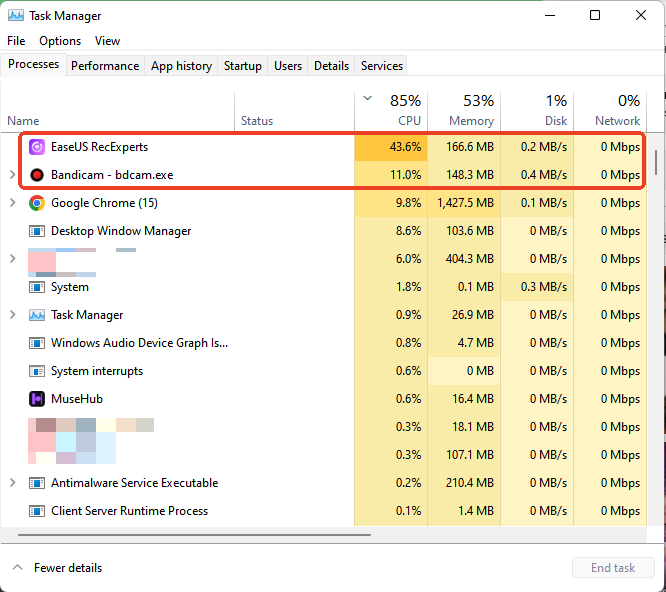Viewport: 666px width, 592px height.
Task: Select the System interrupts process name
Action: [x=97, y=371]
